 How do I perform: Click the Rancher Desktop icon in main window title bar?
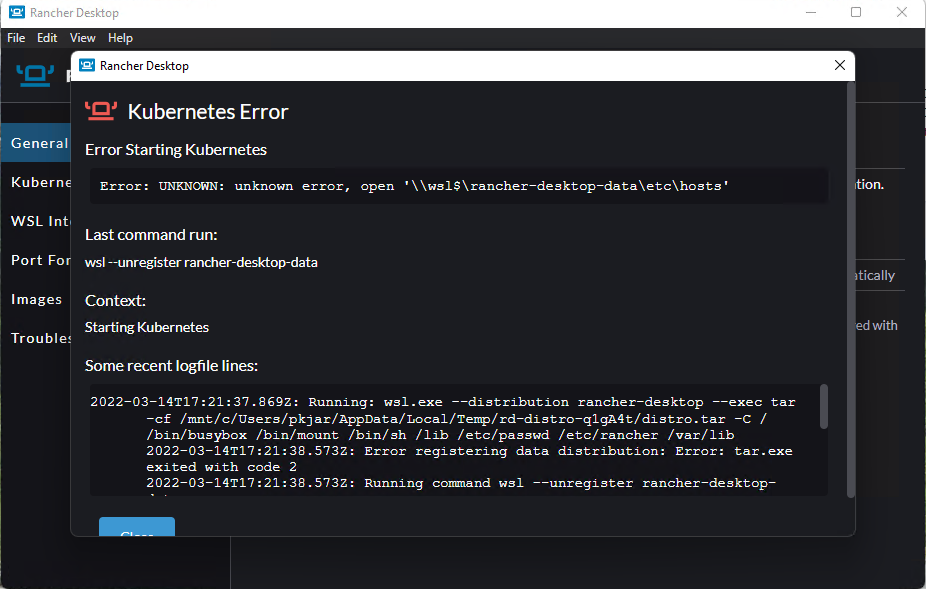(17, 12)
